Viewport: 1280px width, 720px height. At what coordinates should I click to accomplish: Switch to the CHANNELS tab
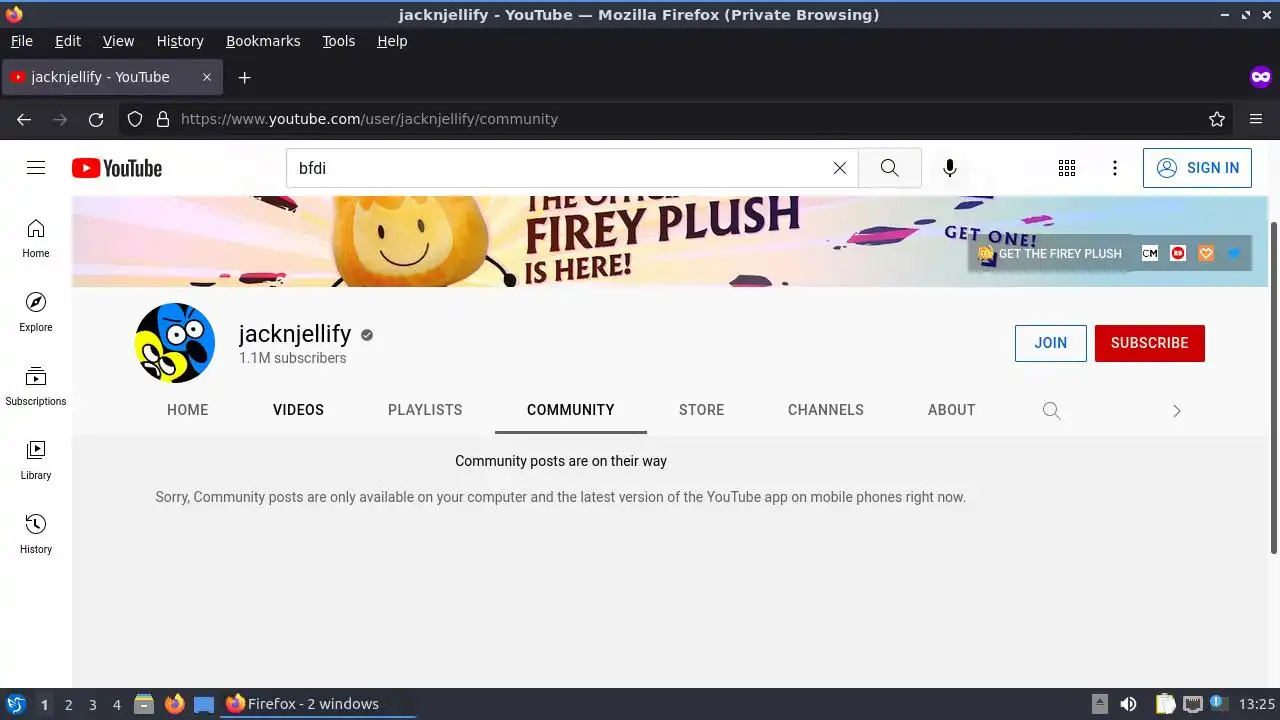[826, 410]
